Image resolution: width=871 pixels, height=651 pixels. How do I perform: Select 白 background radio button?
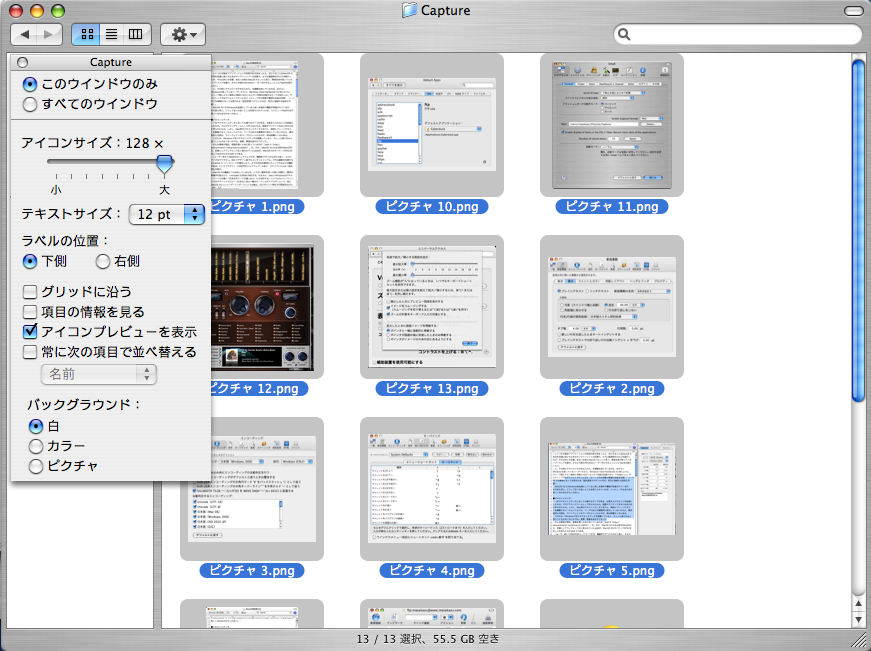pyautogui.click(x=36, y=426)
